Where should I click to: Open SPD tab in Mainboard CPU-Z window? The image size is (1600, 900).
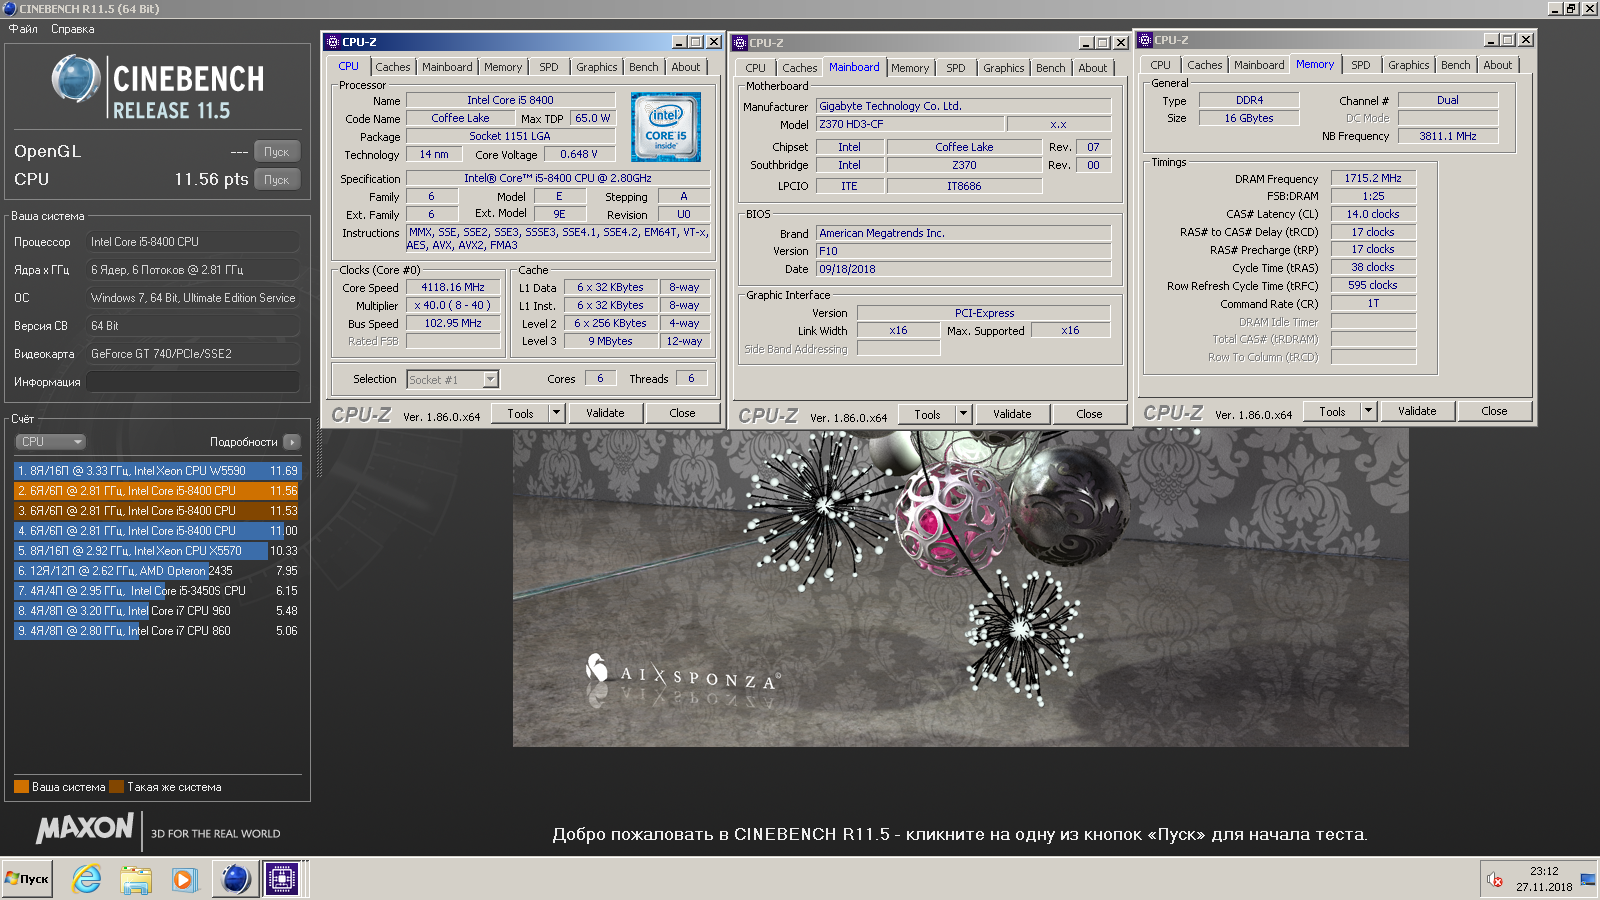pyautogui.click(x=956, y=68)
